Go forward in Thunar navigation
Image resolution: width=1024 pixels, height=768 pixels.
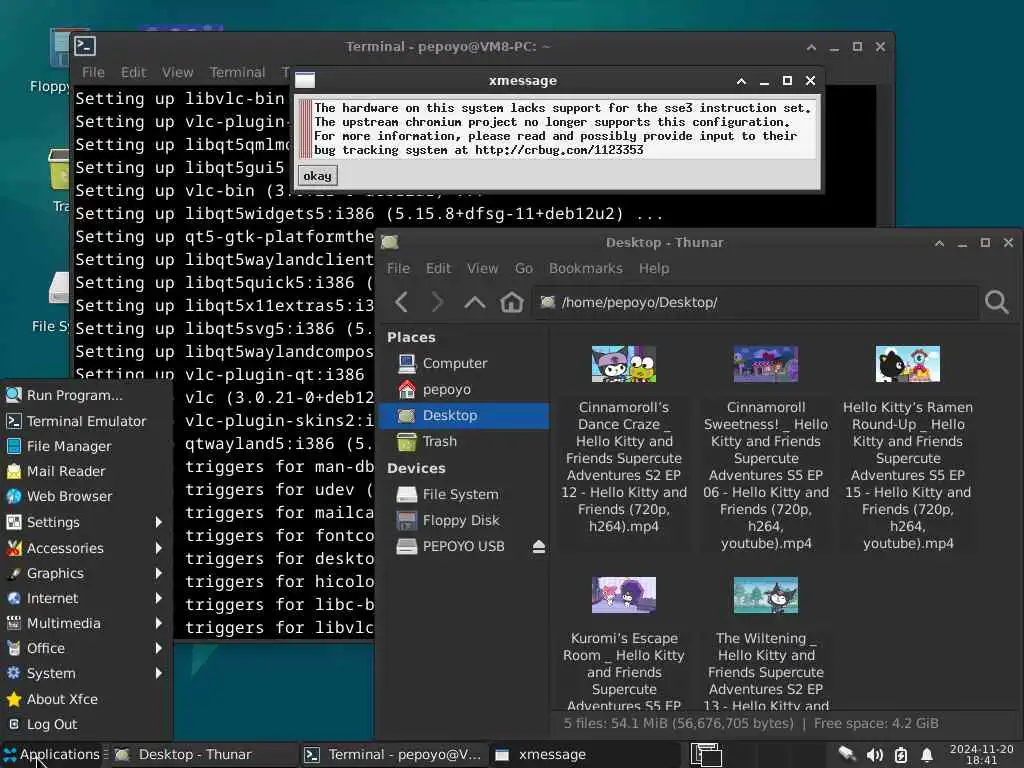click(x=438, y=302)
